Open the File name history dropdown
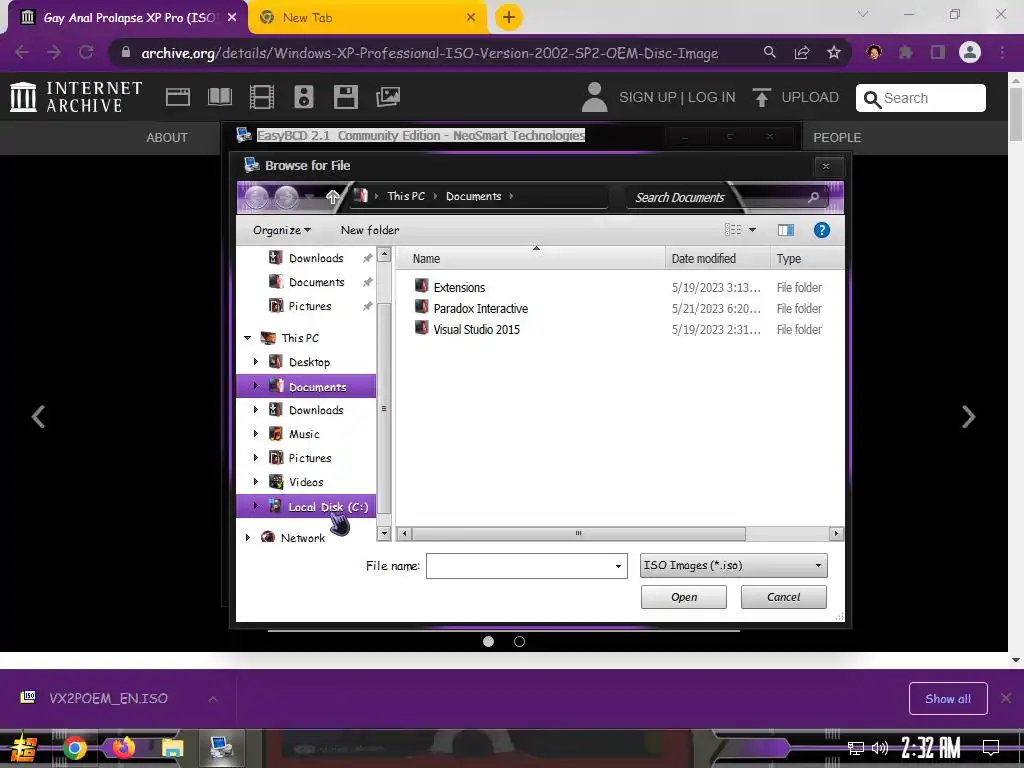1024x768 pixels. pyautogui.click(x=618, y=566)
